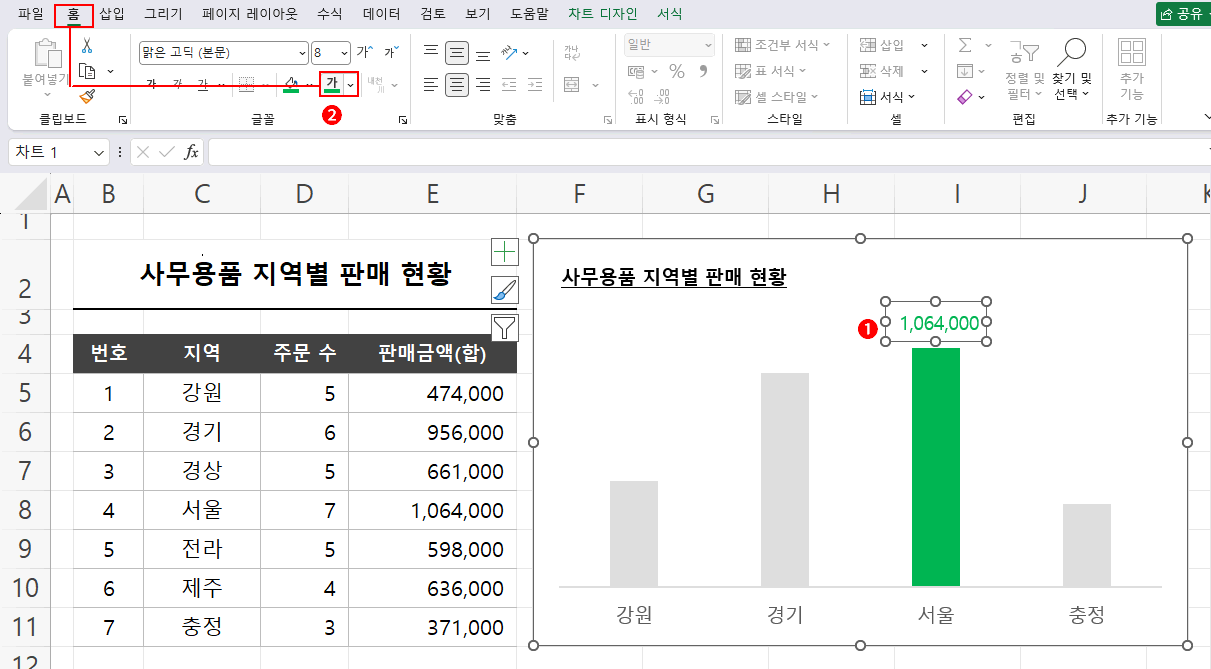Open Font settings dialog launcher
The height and width of the screenshot is (669, 1211).
[403, 119]
